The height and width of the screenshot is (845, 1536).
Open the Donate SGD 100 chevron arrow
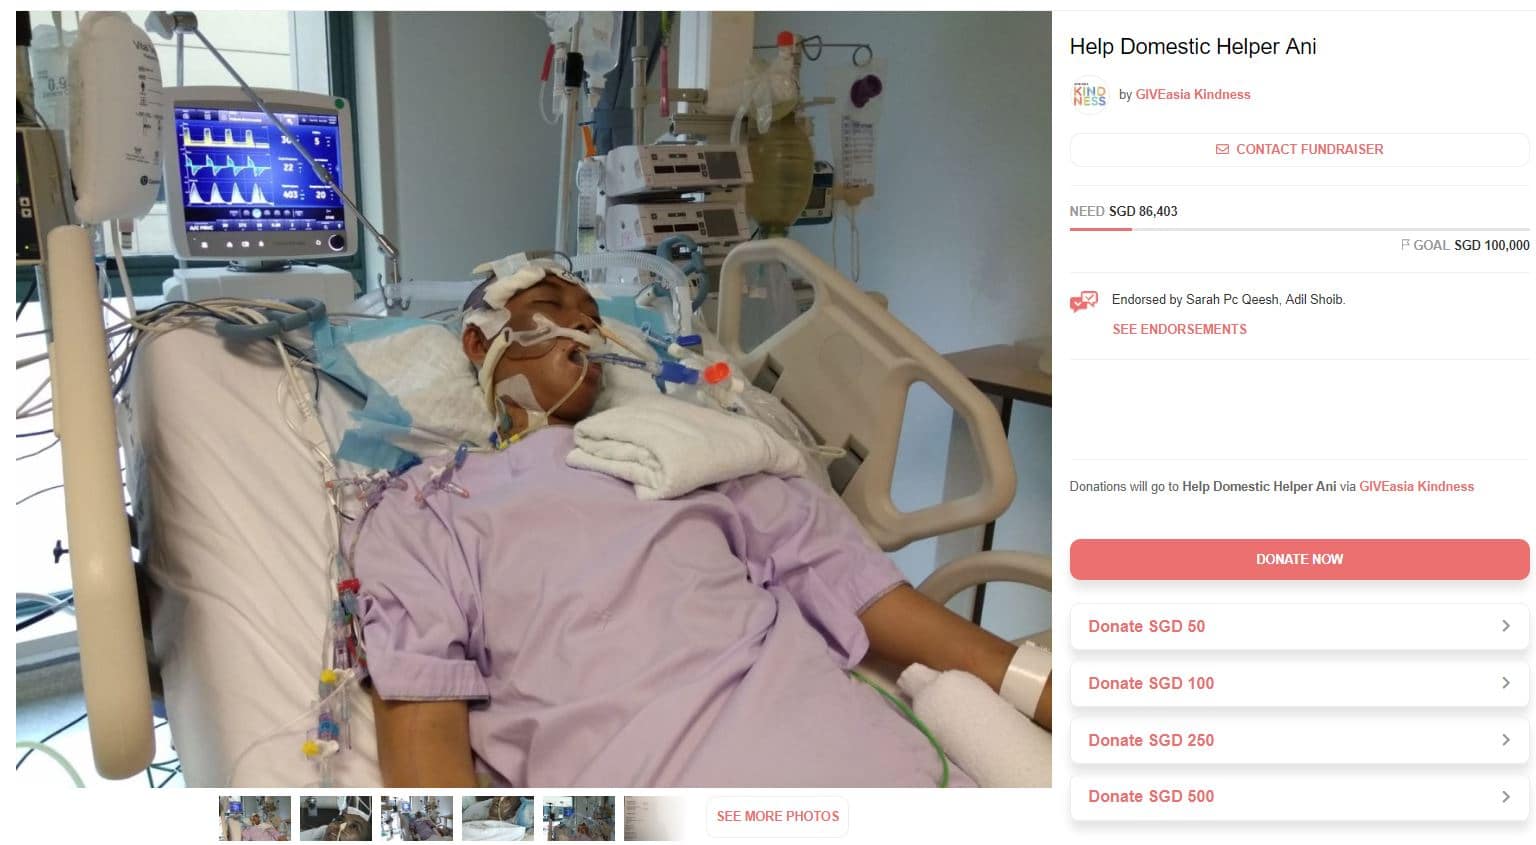point(1506,683)
